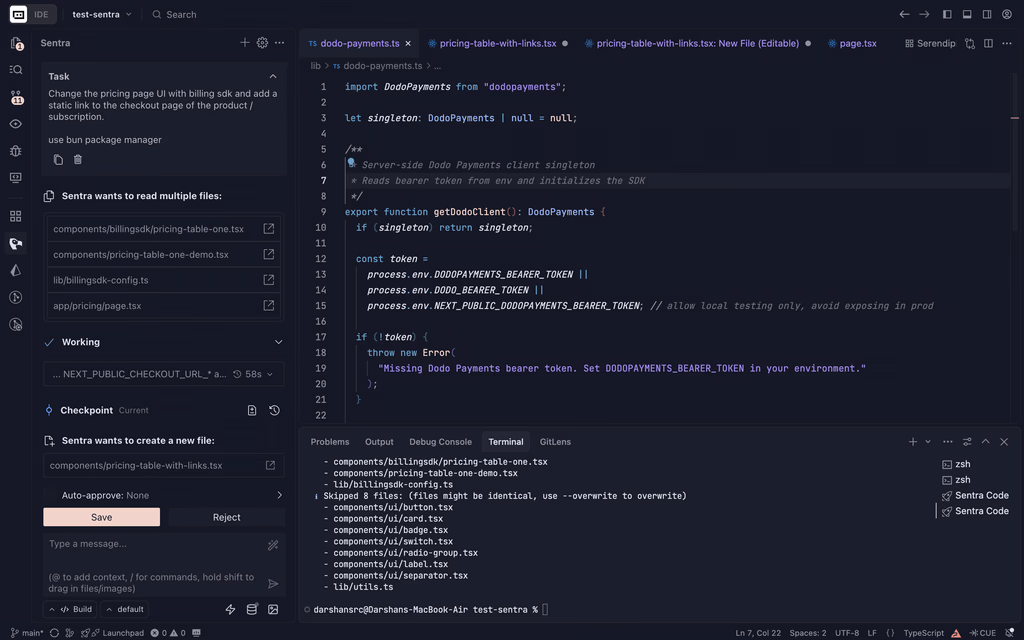This screenshot has width=1024, height=640.
Task: Open pricing-table-one.tsx via its external link icon
Action: pyautogui.click(x=269, y=229)
